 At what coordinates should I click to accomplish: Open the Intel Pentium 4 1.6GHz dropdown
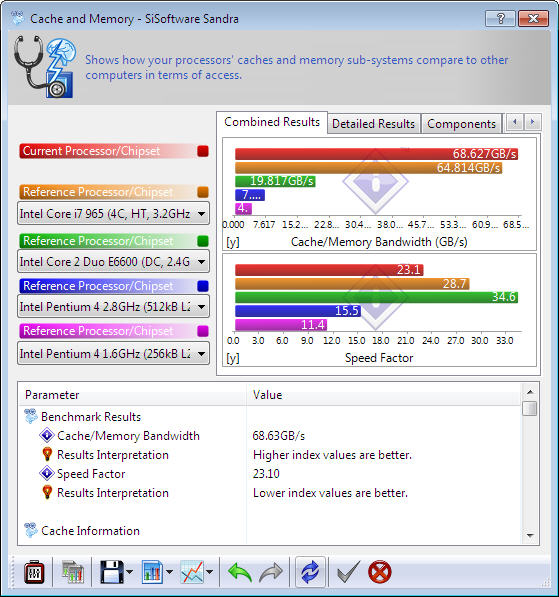tap(113, 354)
